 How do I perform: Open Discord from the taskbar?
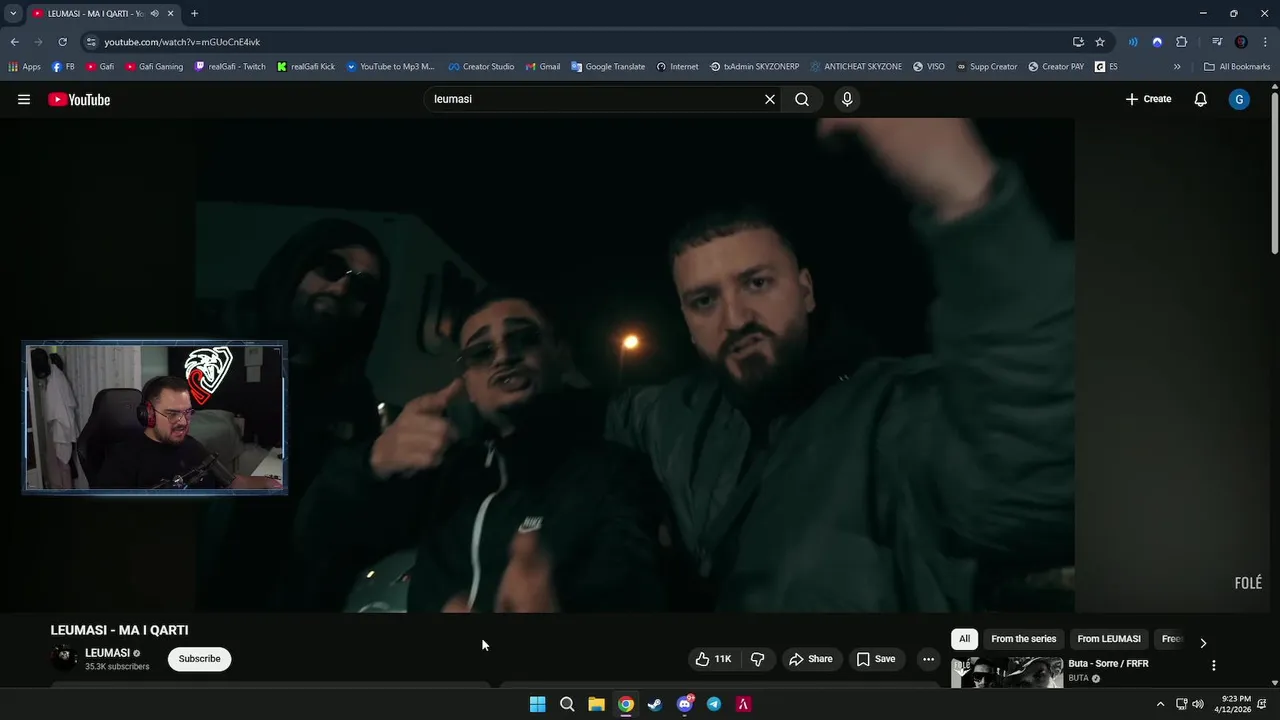(685, 704)
